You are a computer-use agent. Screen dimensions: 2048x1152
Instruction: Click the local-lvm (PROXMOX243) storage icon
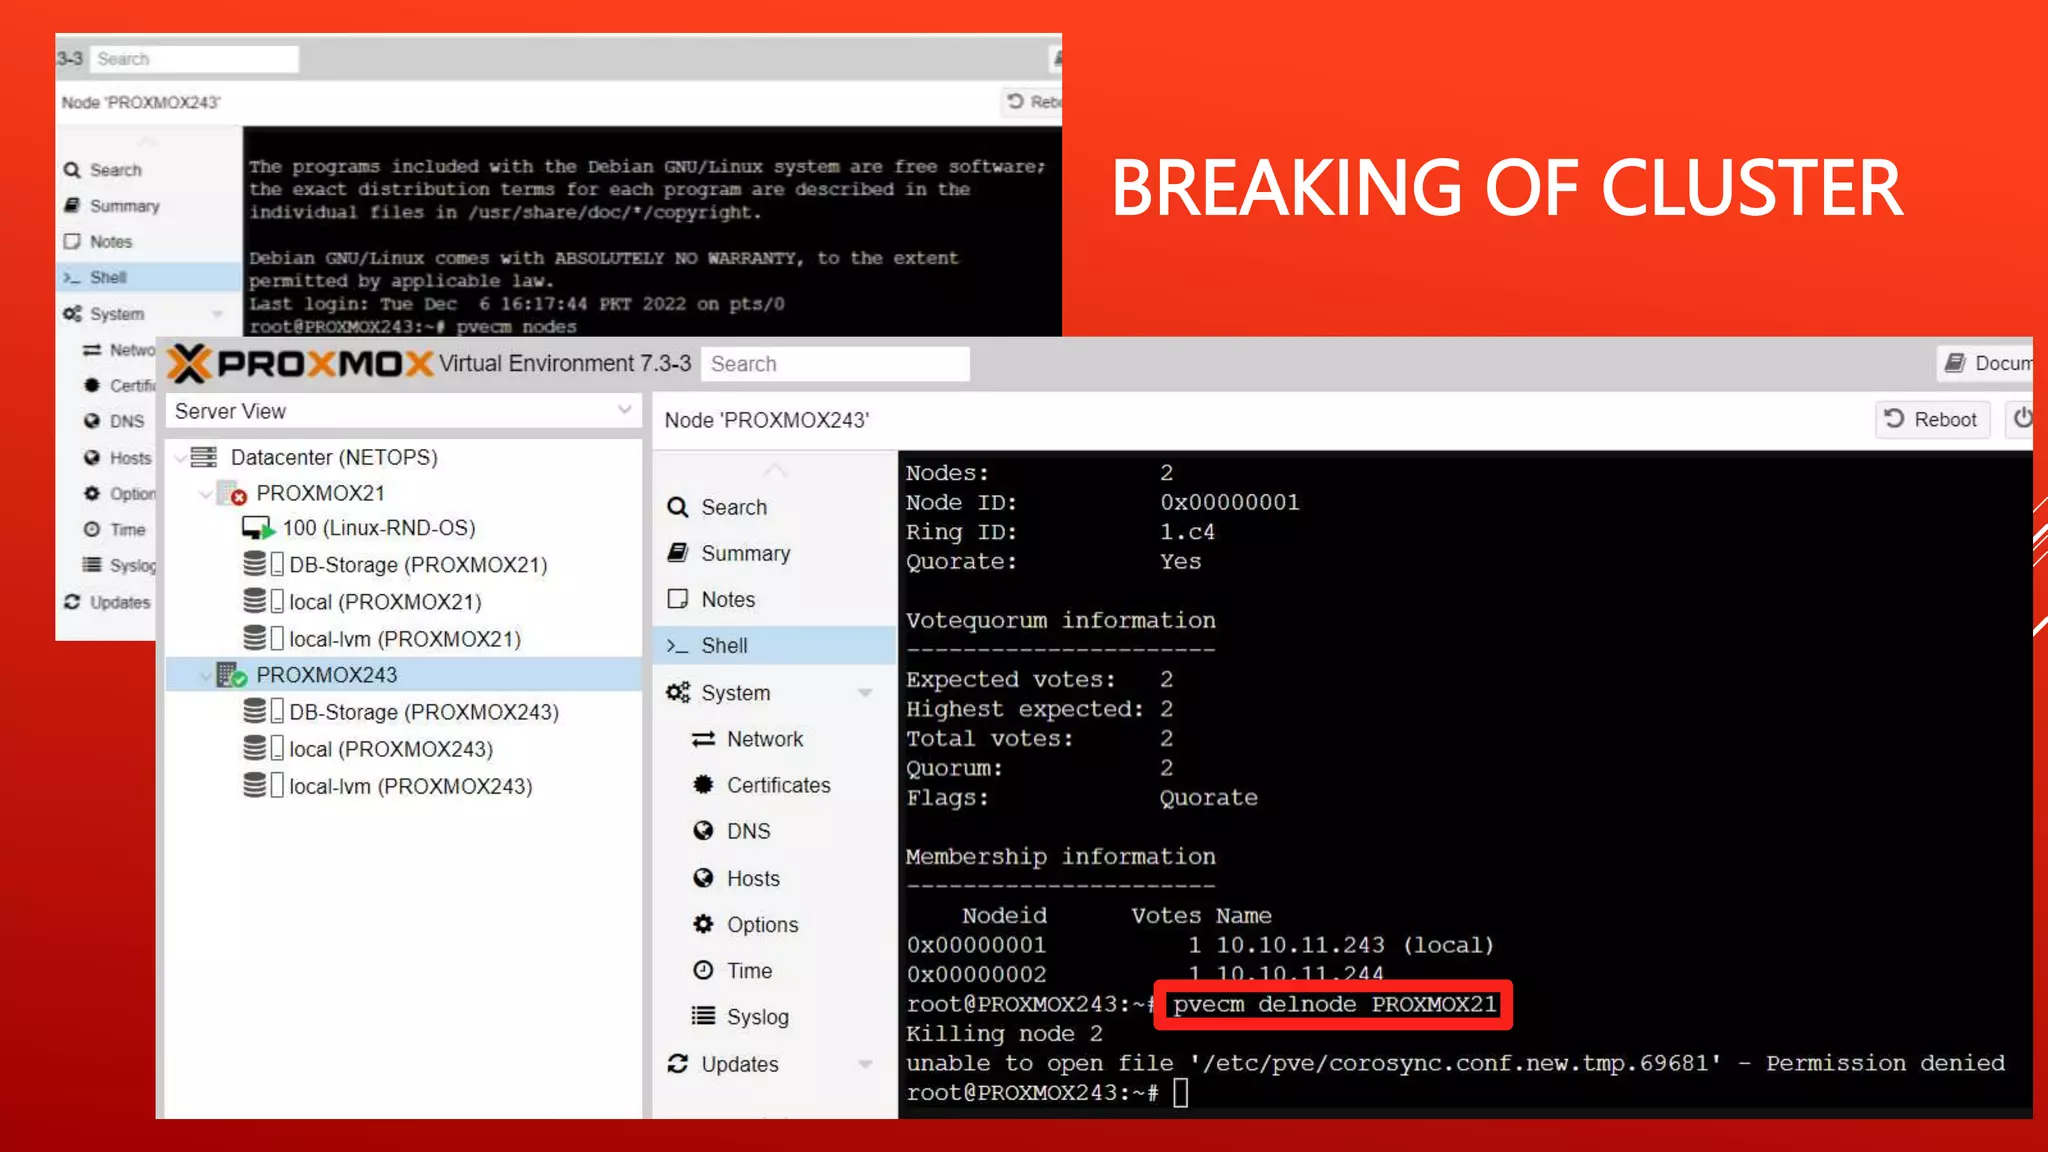263,785
